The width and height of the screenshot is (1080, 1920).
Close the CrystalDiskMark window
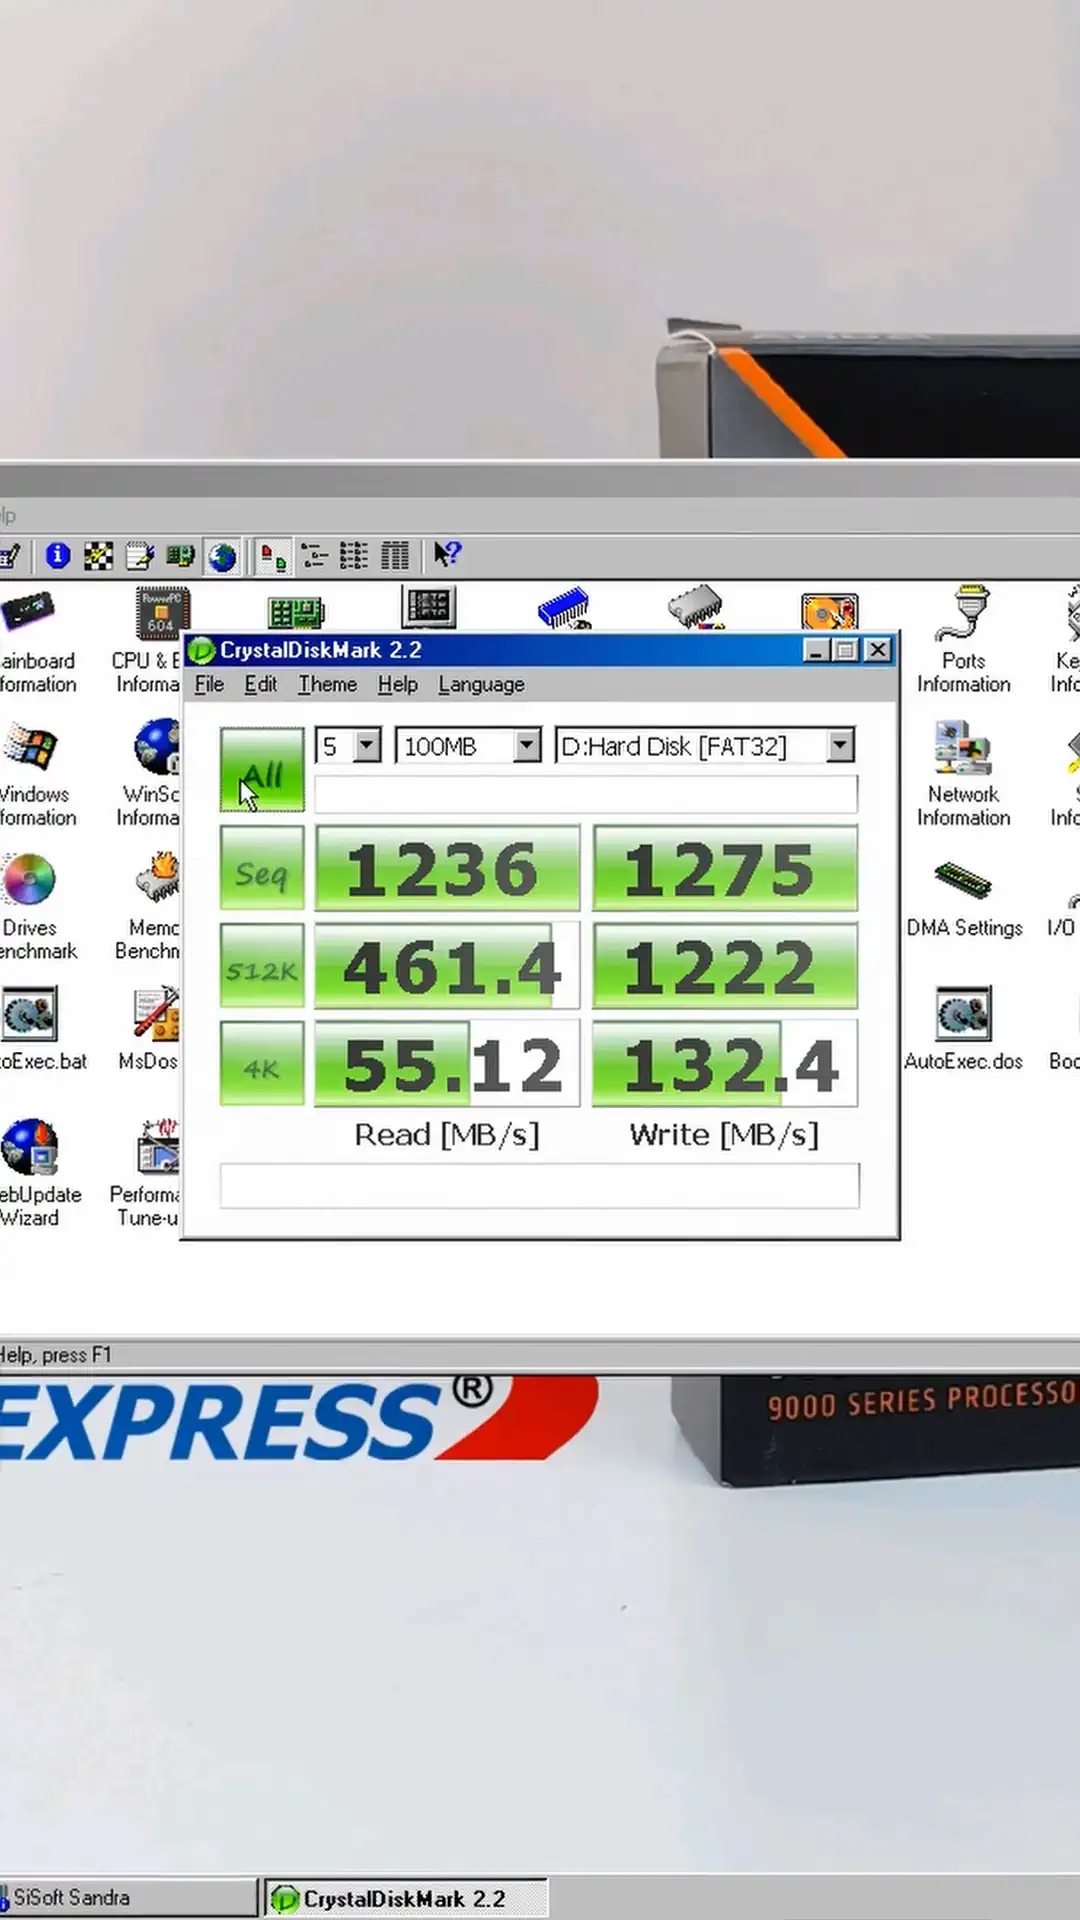pyautogui.click(x=877, y=650)
